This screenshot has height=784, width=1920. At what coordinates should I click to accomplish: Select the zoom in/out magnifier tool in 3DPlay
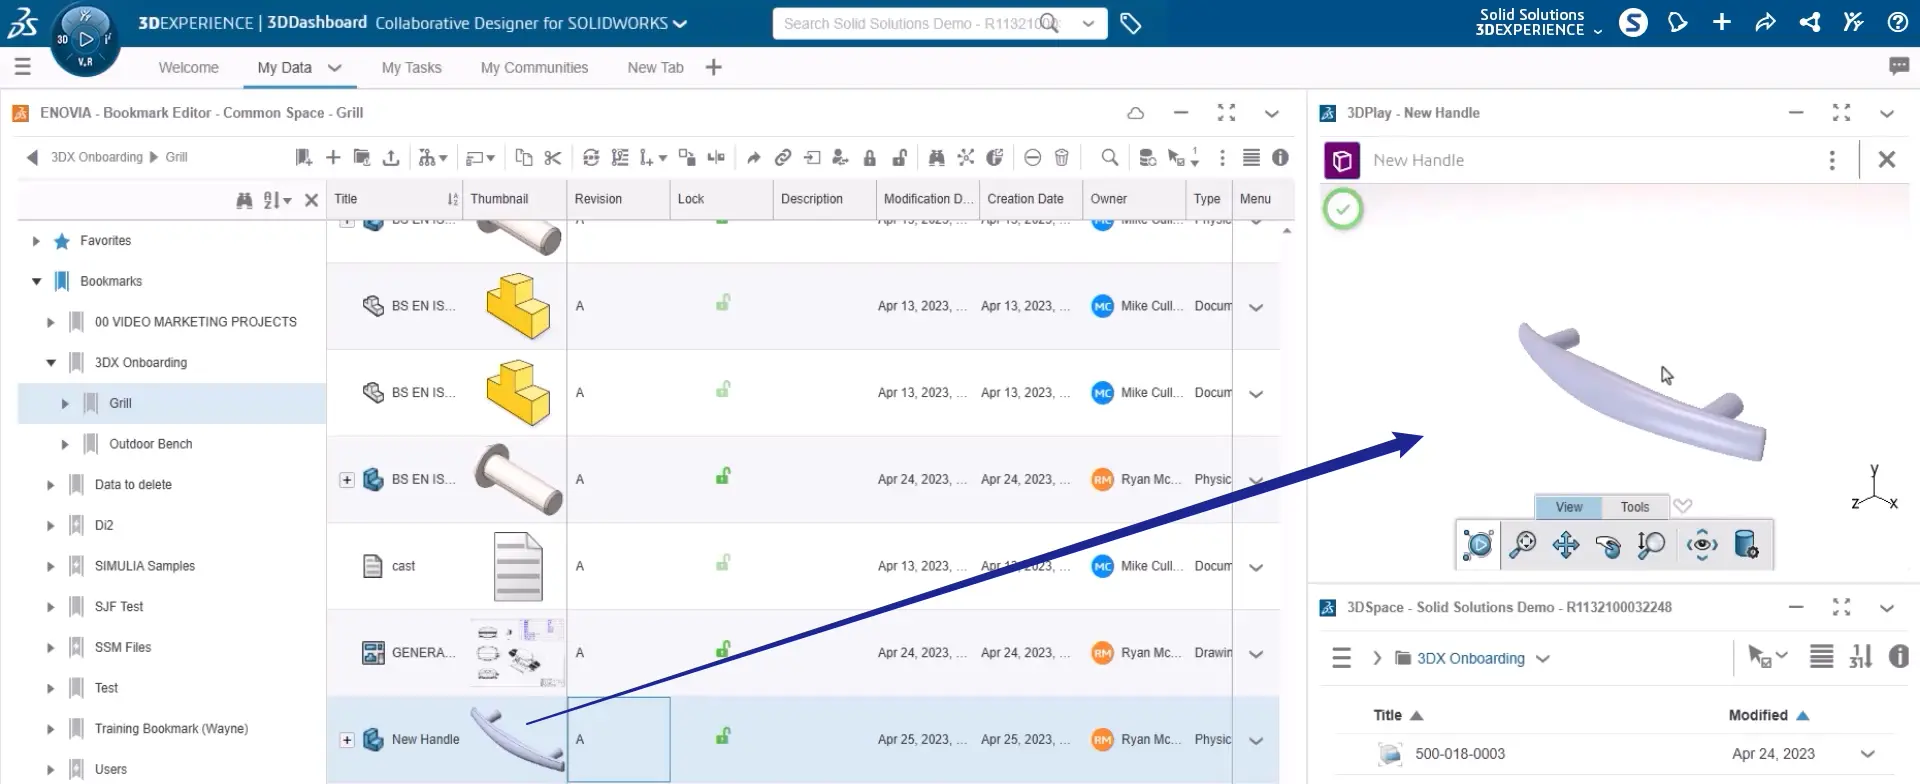pos(1651,545)
